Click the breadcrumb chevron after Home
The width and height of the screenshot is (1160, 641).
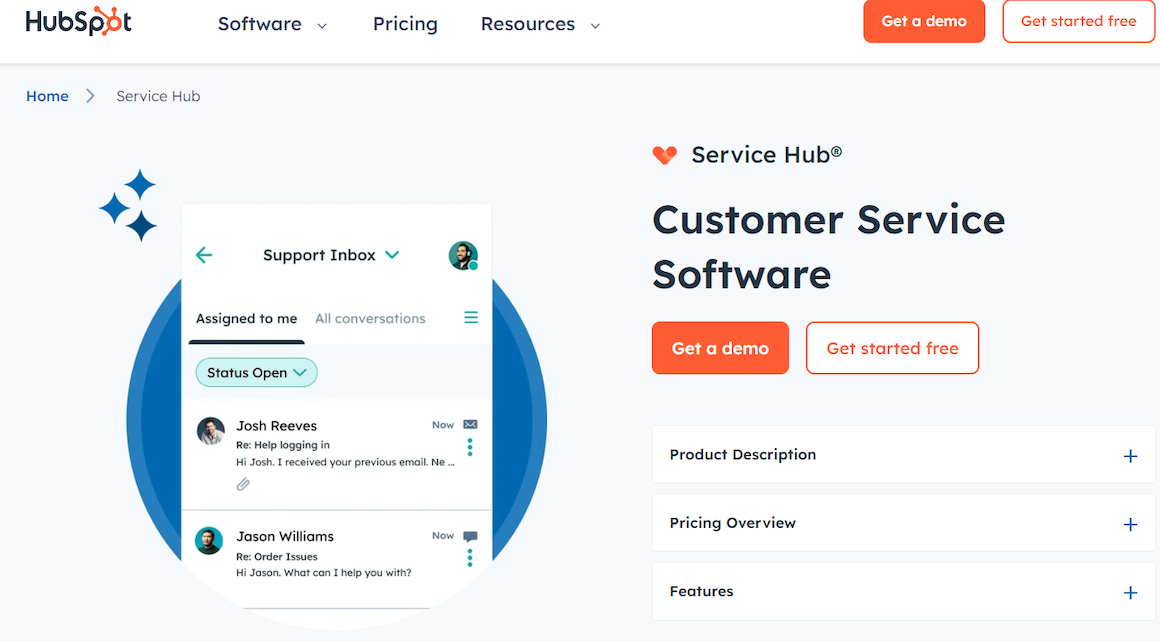[x=89, y=95]
